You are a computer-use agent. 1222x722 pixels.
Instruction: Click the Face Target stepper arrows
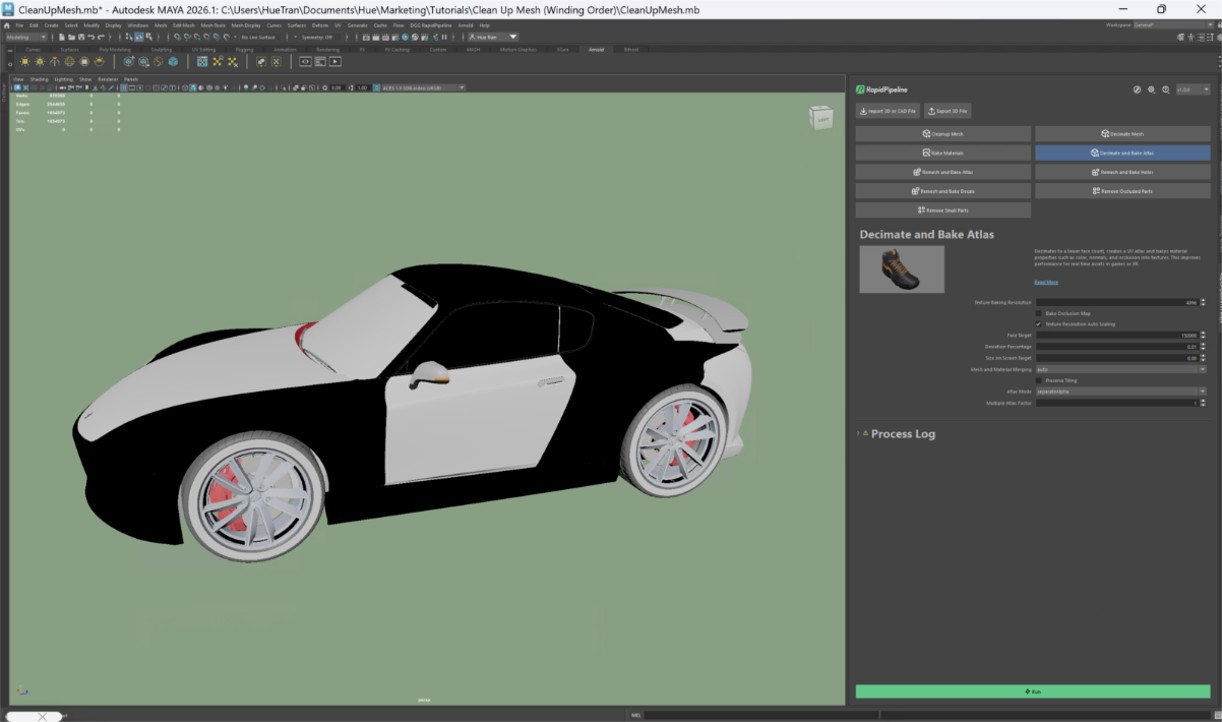(x=1203, y=335)
